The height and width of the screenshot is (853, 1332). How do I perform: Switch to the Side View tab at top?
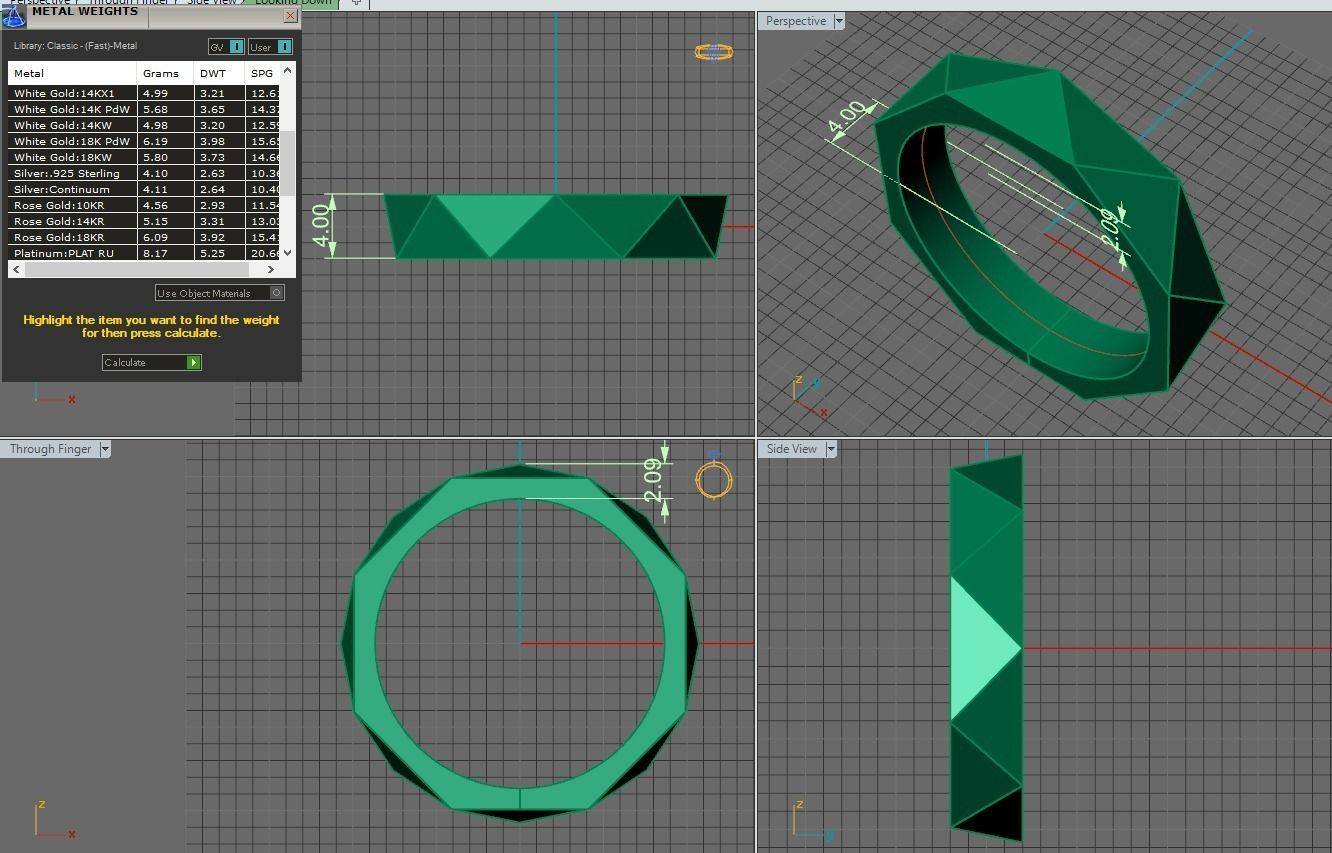[x=212, y=3]
